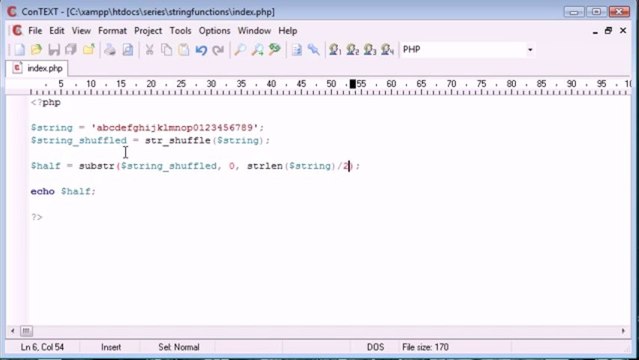Click the '<?php' opening tag line
Image resolution: width=639 pixels, height=360 pixels.
coord(46,103)
